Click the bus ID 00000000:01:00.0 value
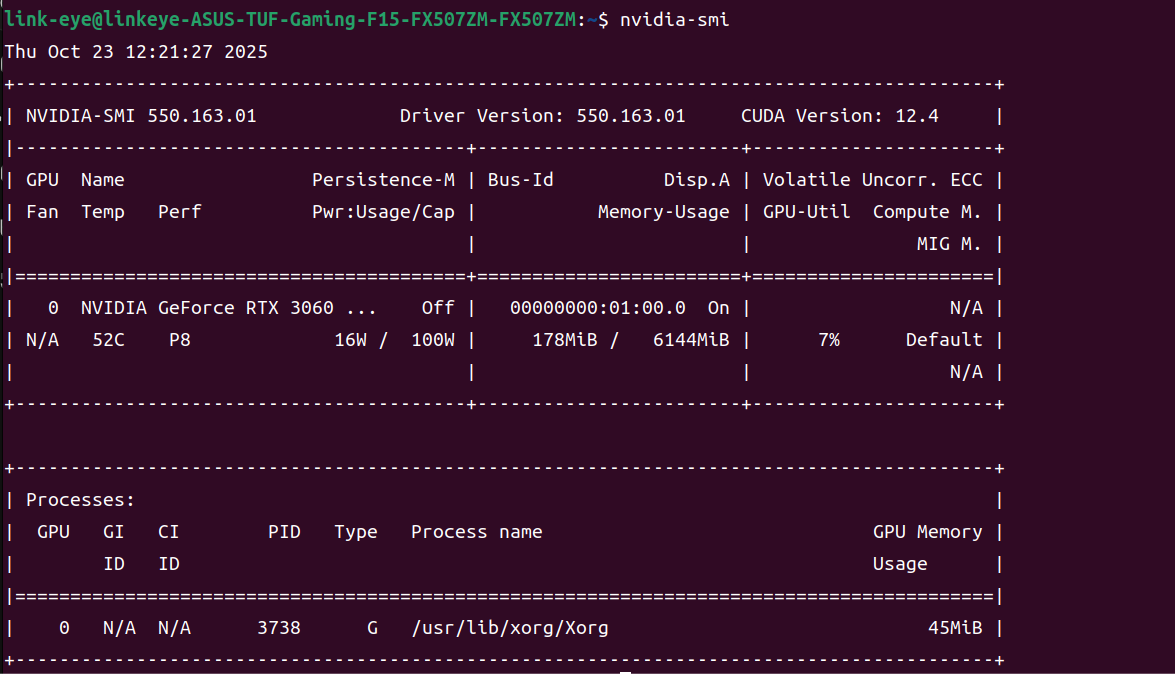 pyautogui.click(x=597, y=308)
